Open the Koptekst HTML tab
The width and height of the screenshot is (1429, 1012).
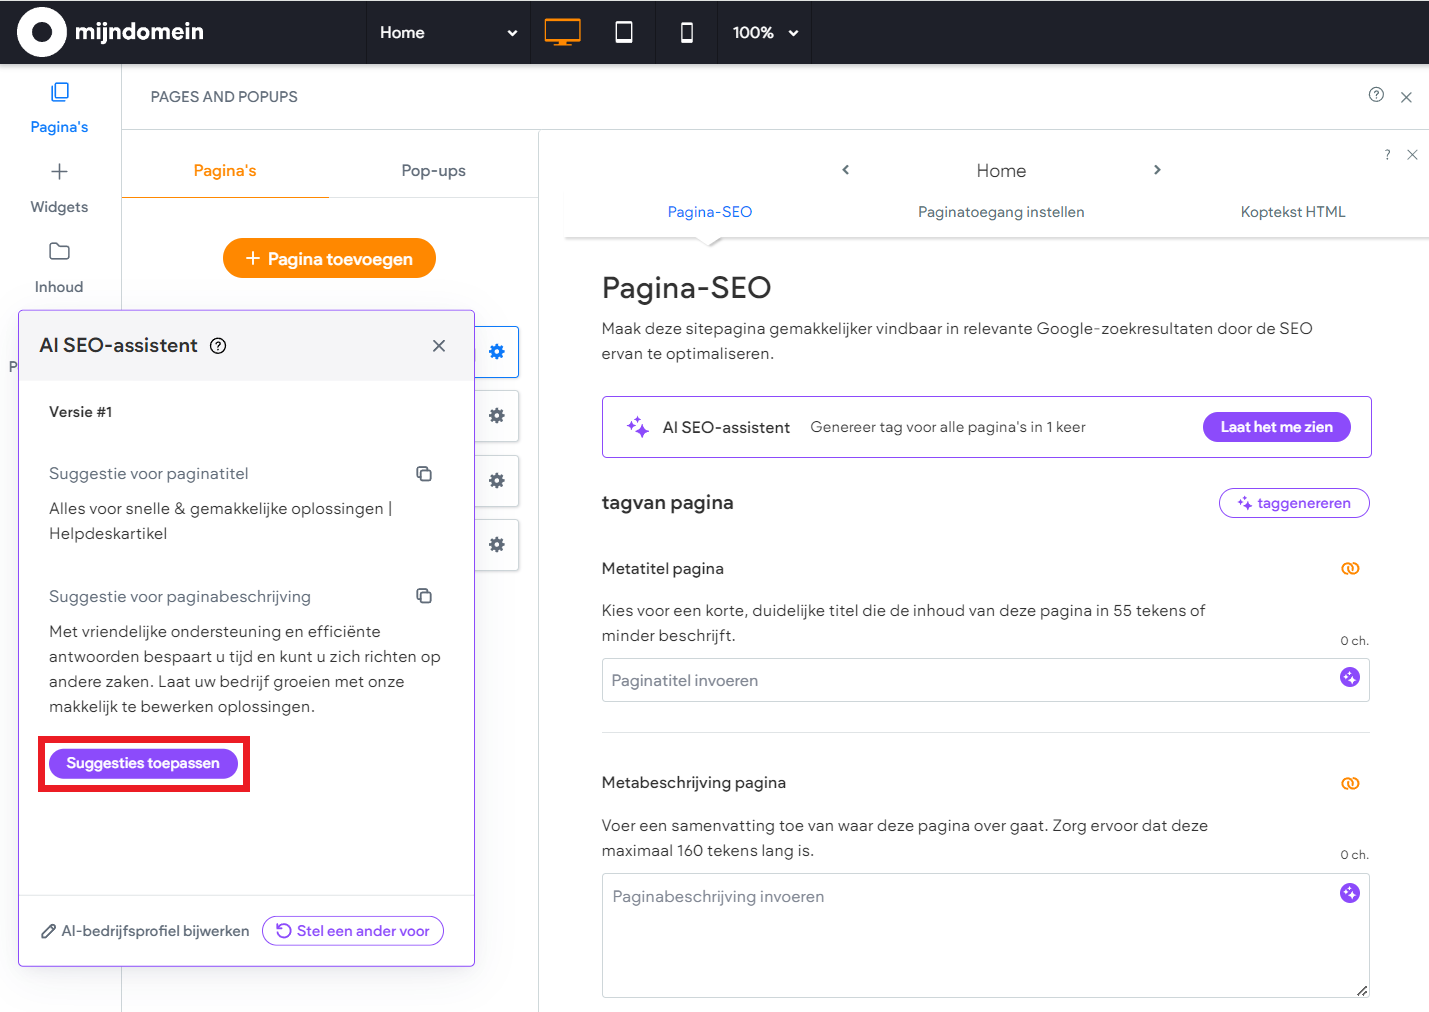point(1292,212)
